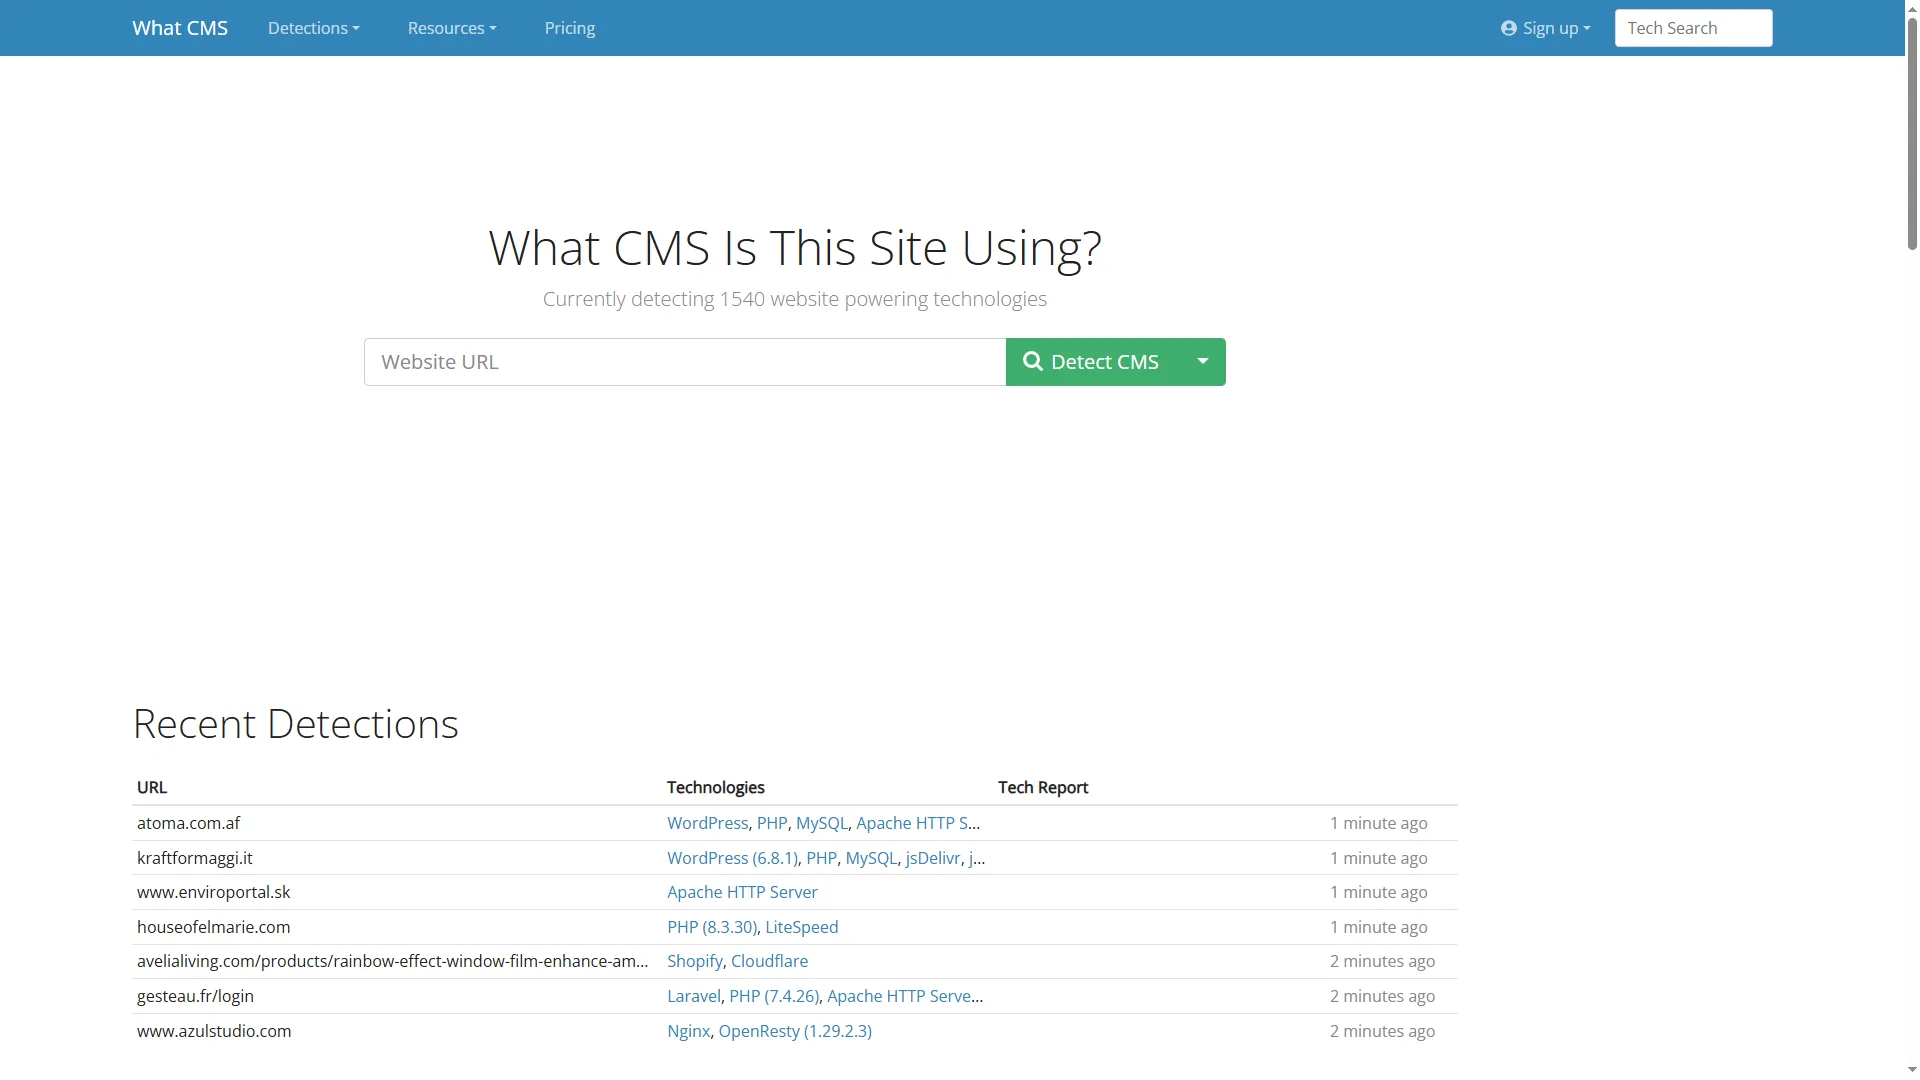Click the Shopify technology link
This screenshot has height=1080, width=1920.
click(x=695, y=961)
